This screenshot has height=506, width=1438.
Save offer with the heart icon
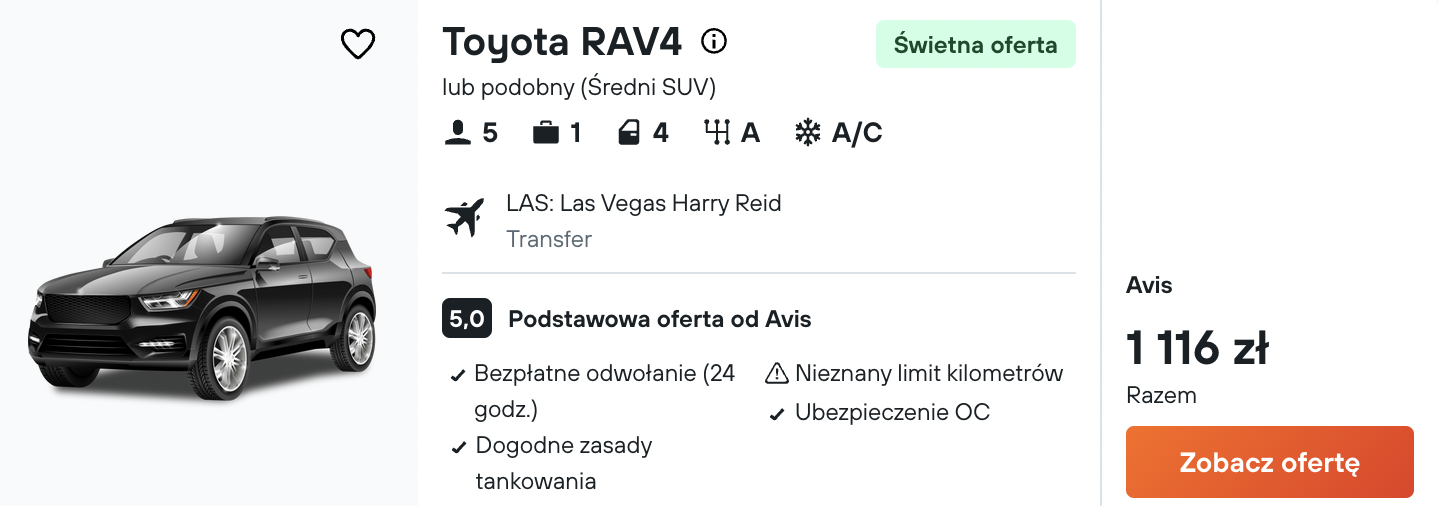[x=357, y=44]
